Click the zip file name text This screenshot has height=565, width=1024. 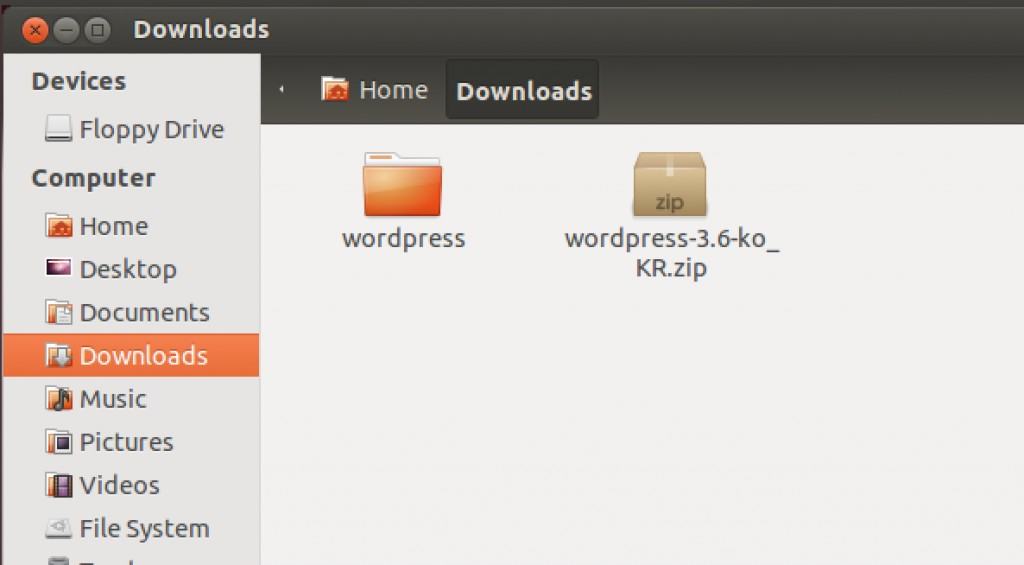[x=671, y=253]
